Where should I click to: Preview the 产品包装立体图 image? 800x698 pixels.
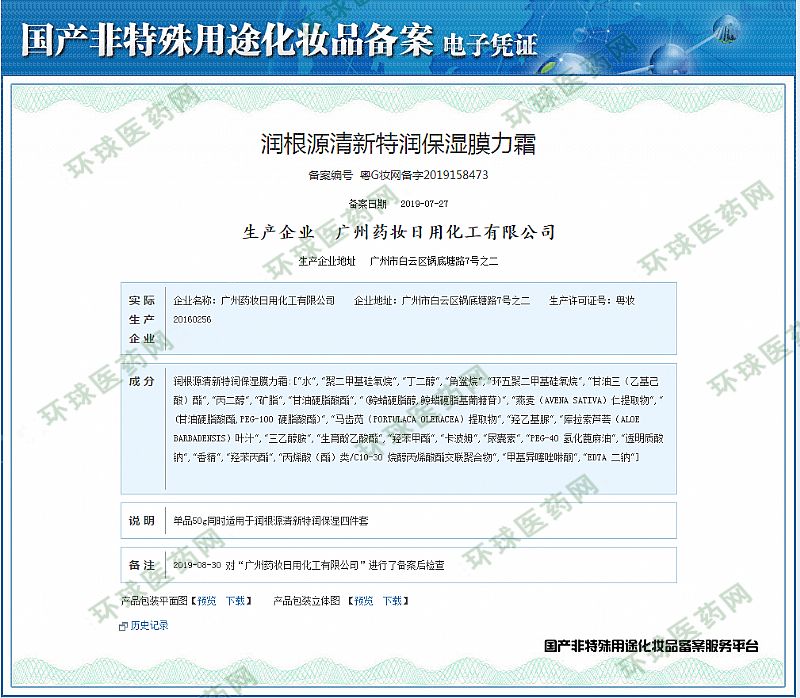(362, 601)
